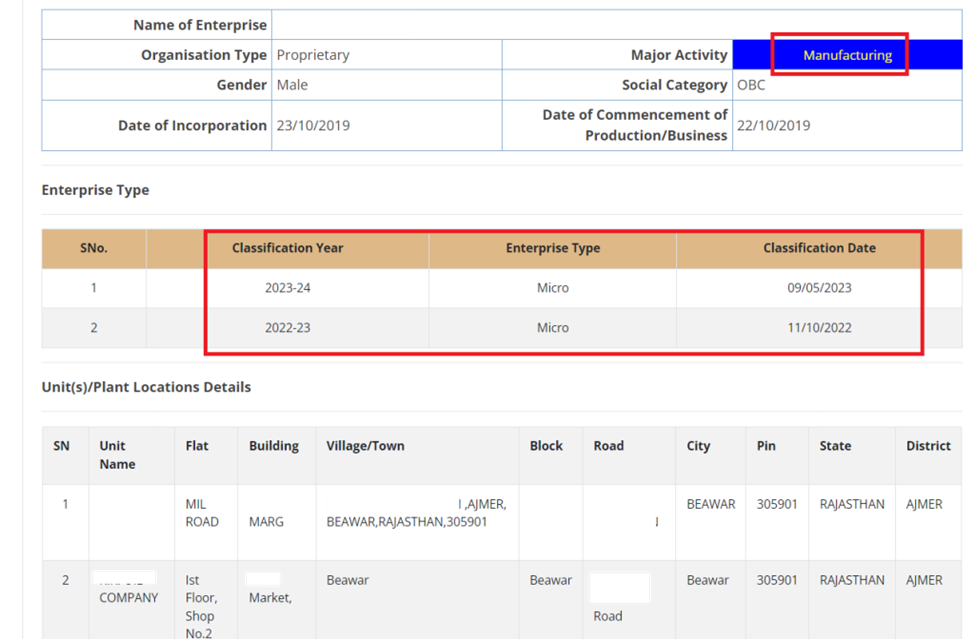The width and height of the screenshot is (975, 639).
Task: Click the District column header
Action: point(928,446)
